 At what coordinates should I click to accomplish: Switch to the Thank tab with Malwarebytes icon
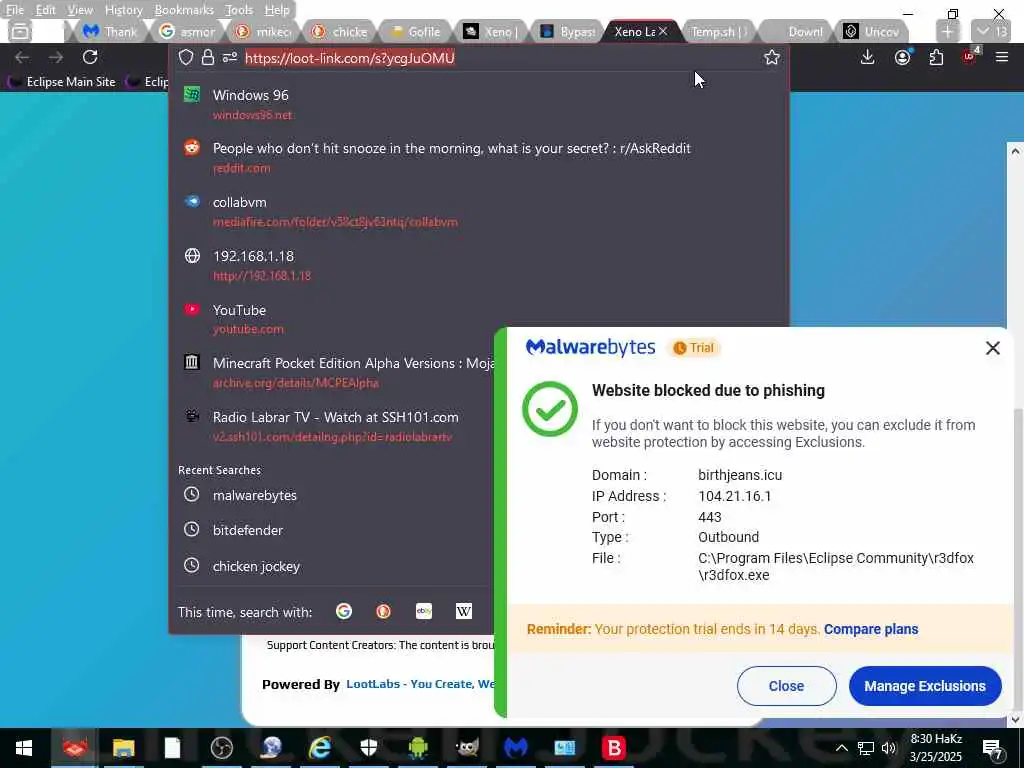[x=111, y=31]
